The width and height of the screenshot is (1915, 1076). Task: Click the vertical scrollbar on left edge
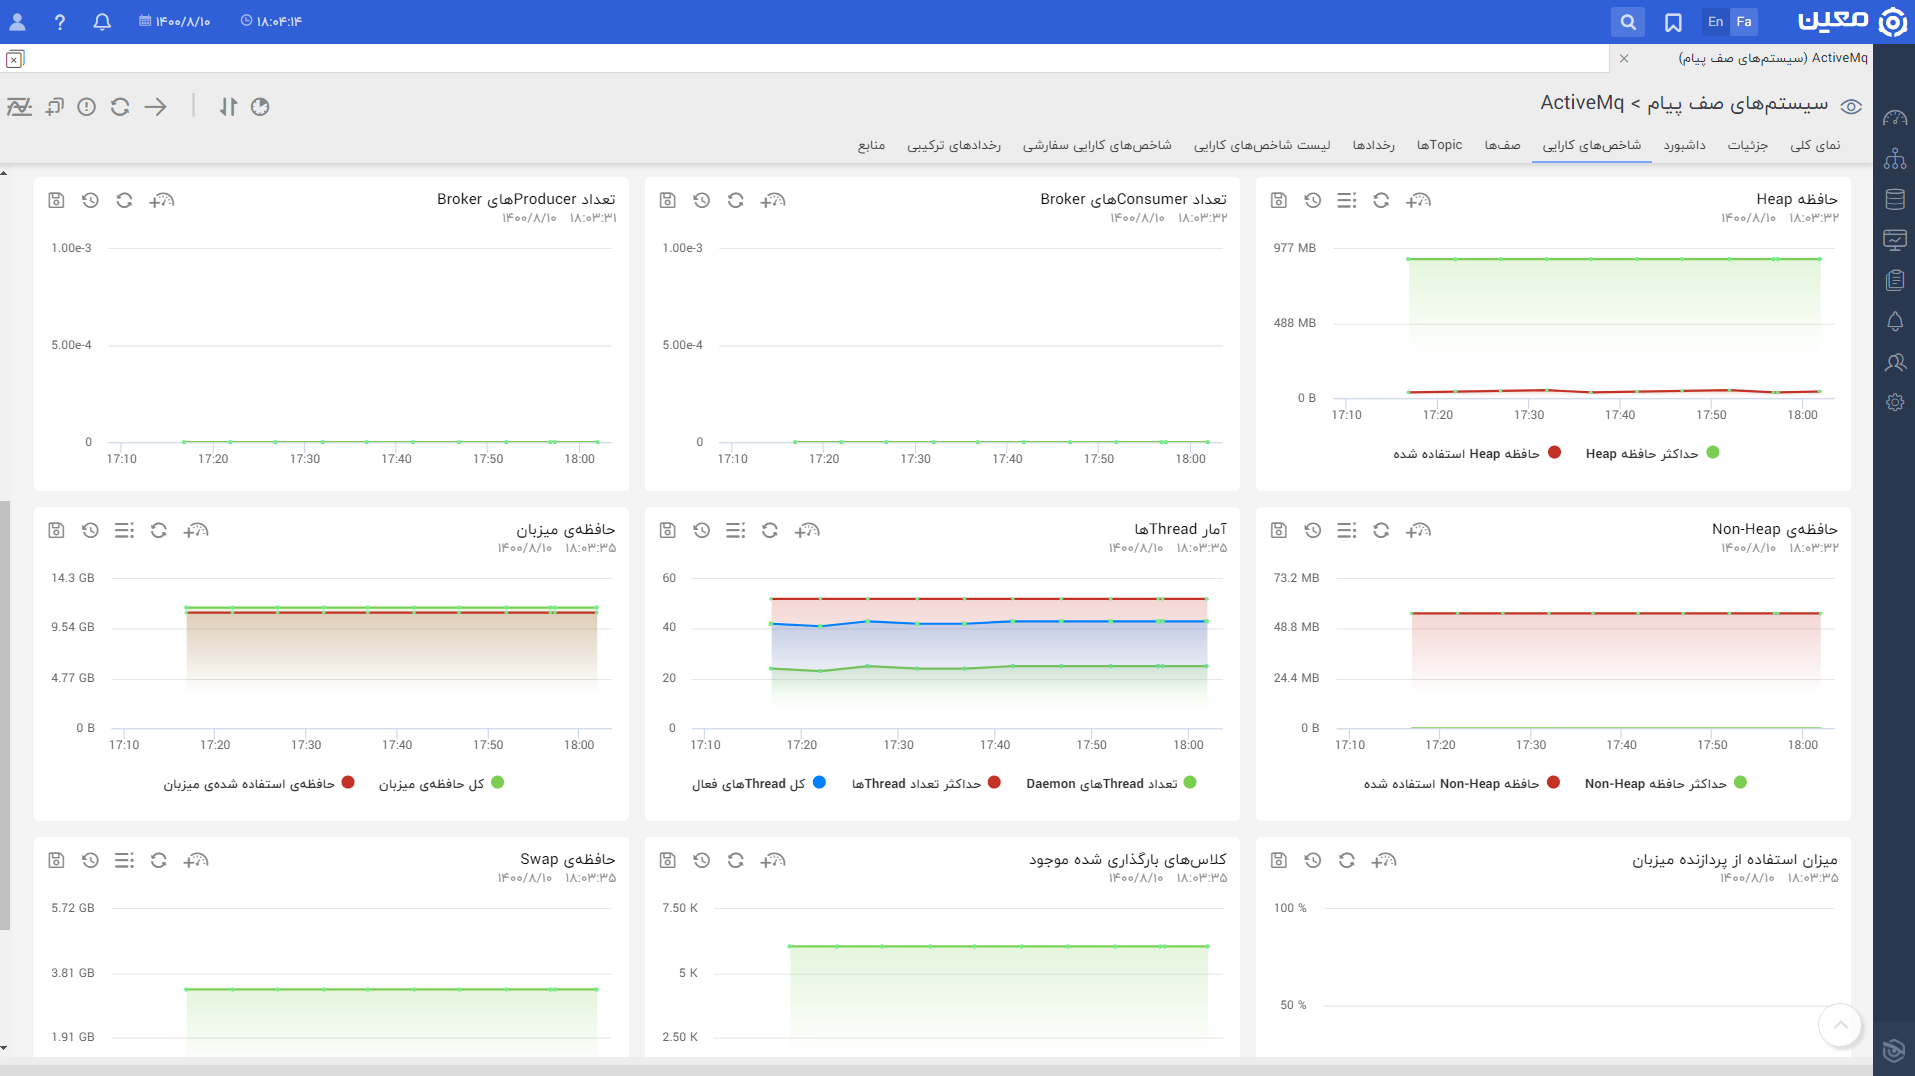point(5,715)
